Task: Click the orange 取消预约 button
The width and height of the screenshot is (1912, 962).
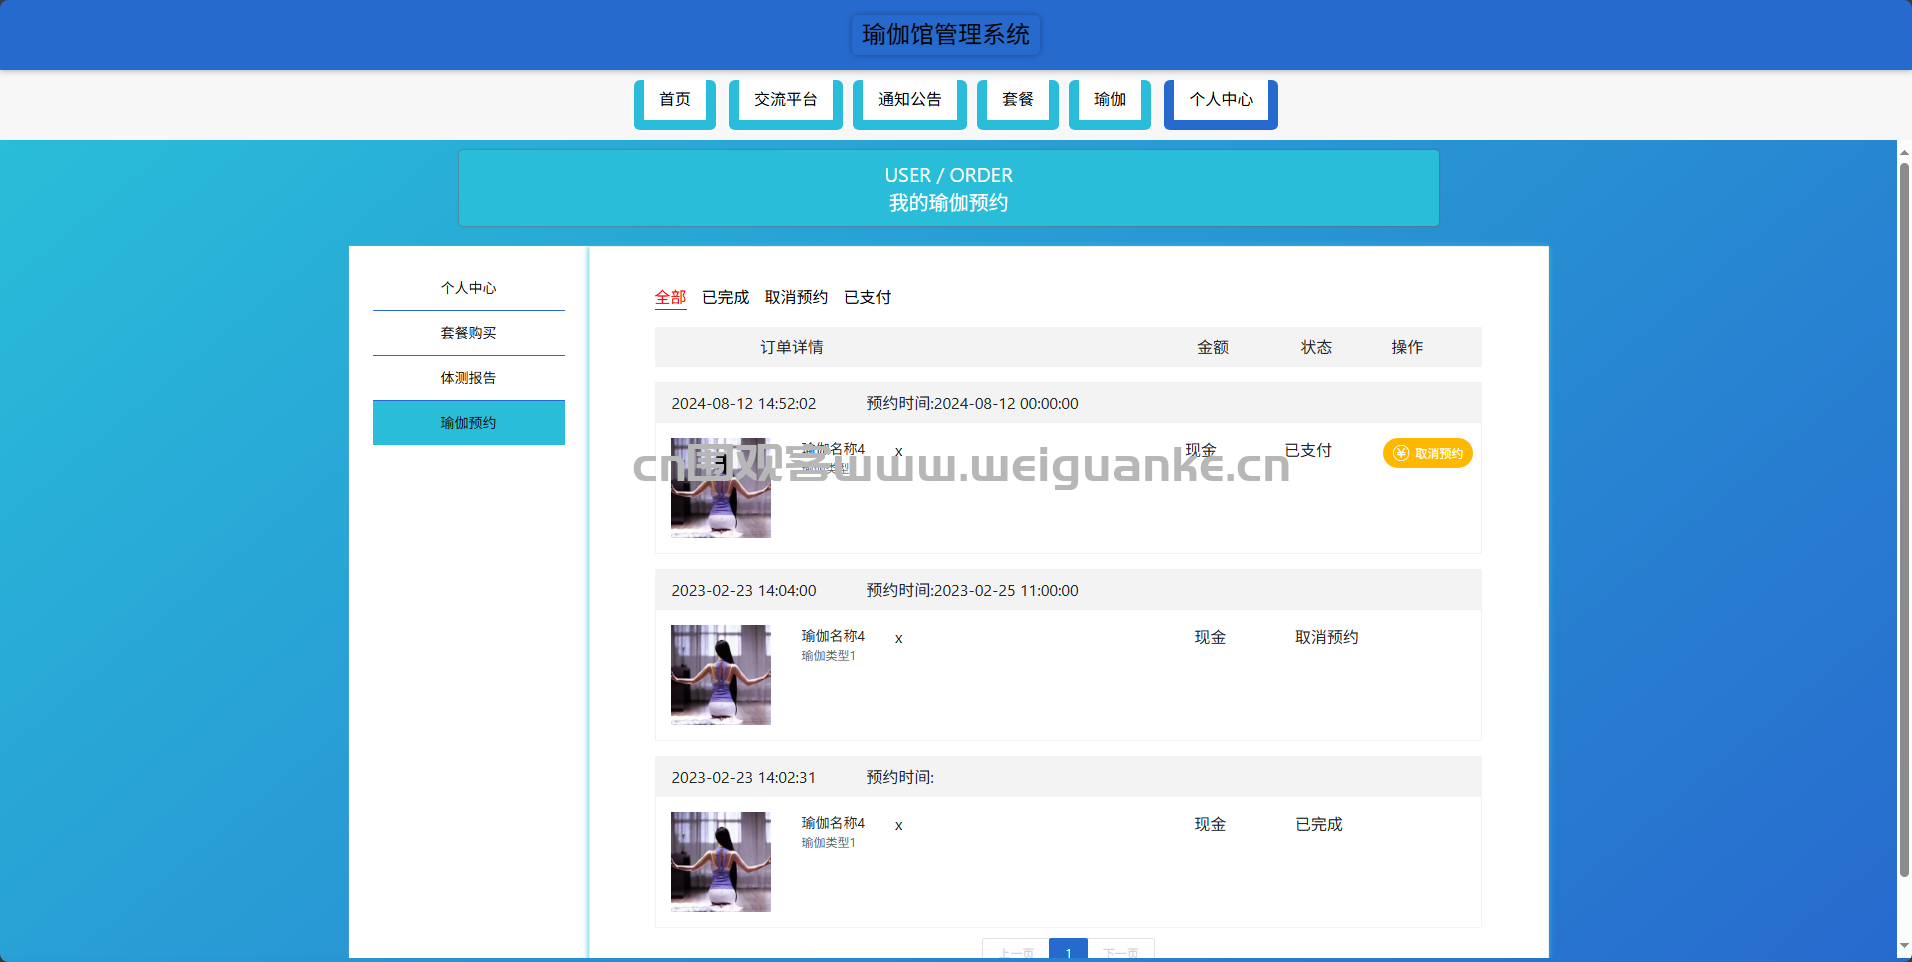Action: (1428, 453)
